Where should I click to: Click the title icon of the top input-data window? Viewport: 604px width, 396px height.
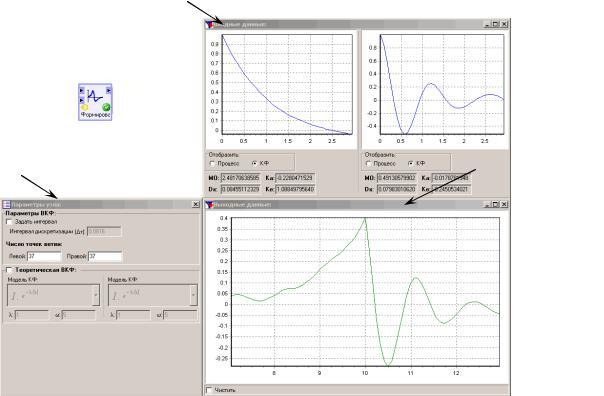tap(209, 24)
